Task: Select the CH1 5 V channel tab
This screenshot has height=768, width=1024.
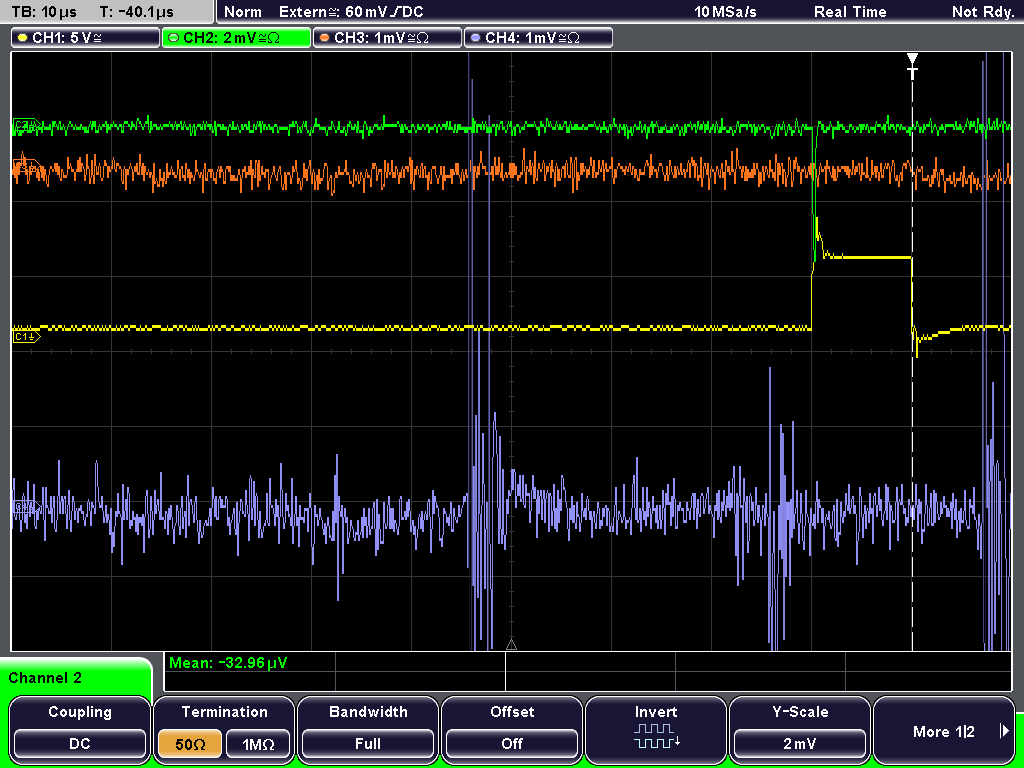Action: (86, 38)
